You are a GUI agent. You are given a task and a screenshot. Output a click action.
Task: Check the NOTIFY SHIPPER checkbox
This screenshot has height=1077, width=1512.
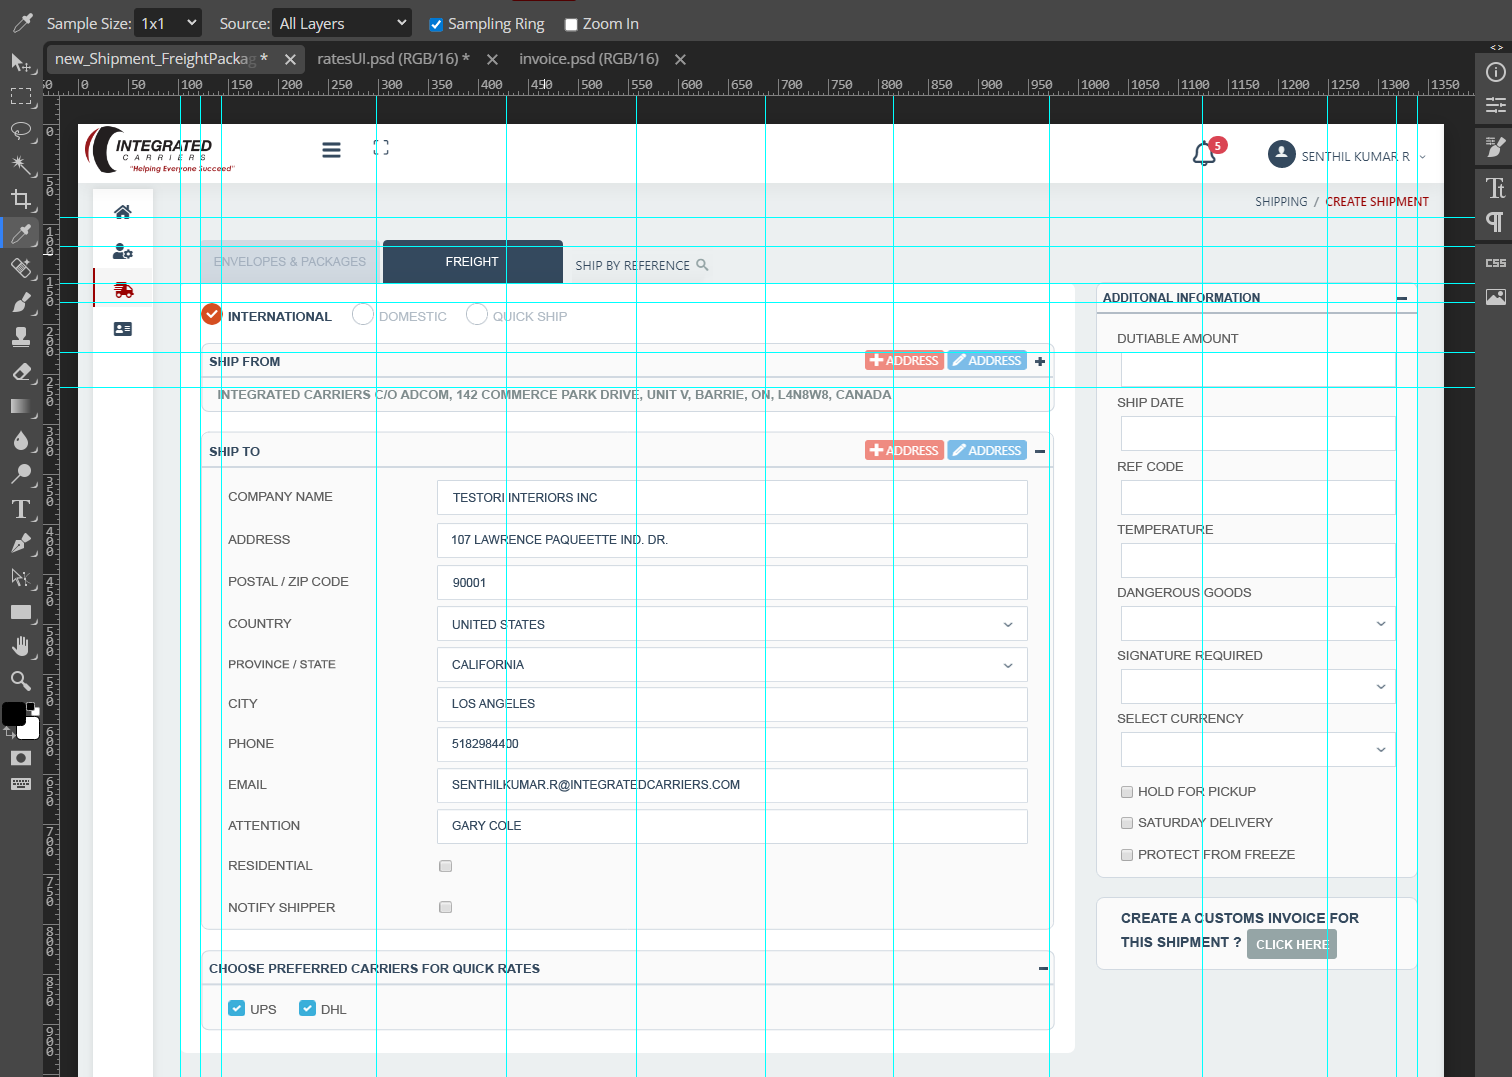coord(446,907)
